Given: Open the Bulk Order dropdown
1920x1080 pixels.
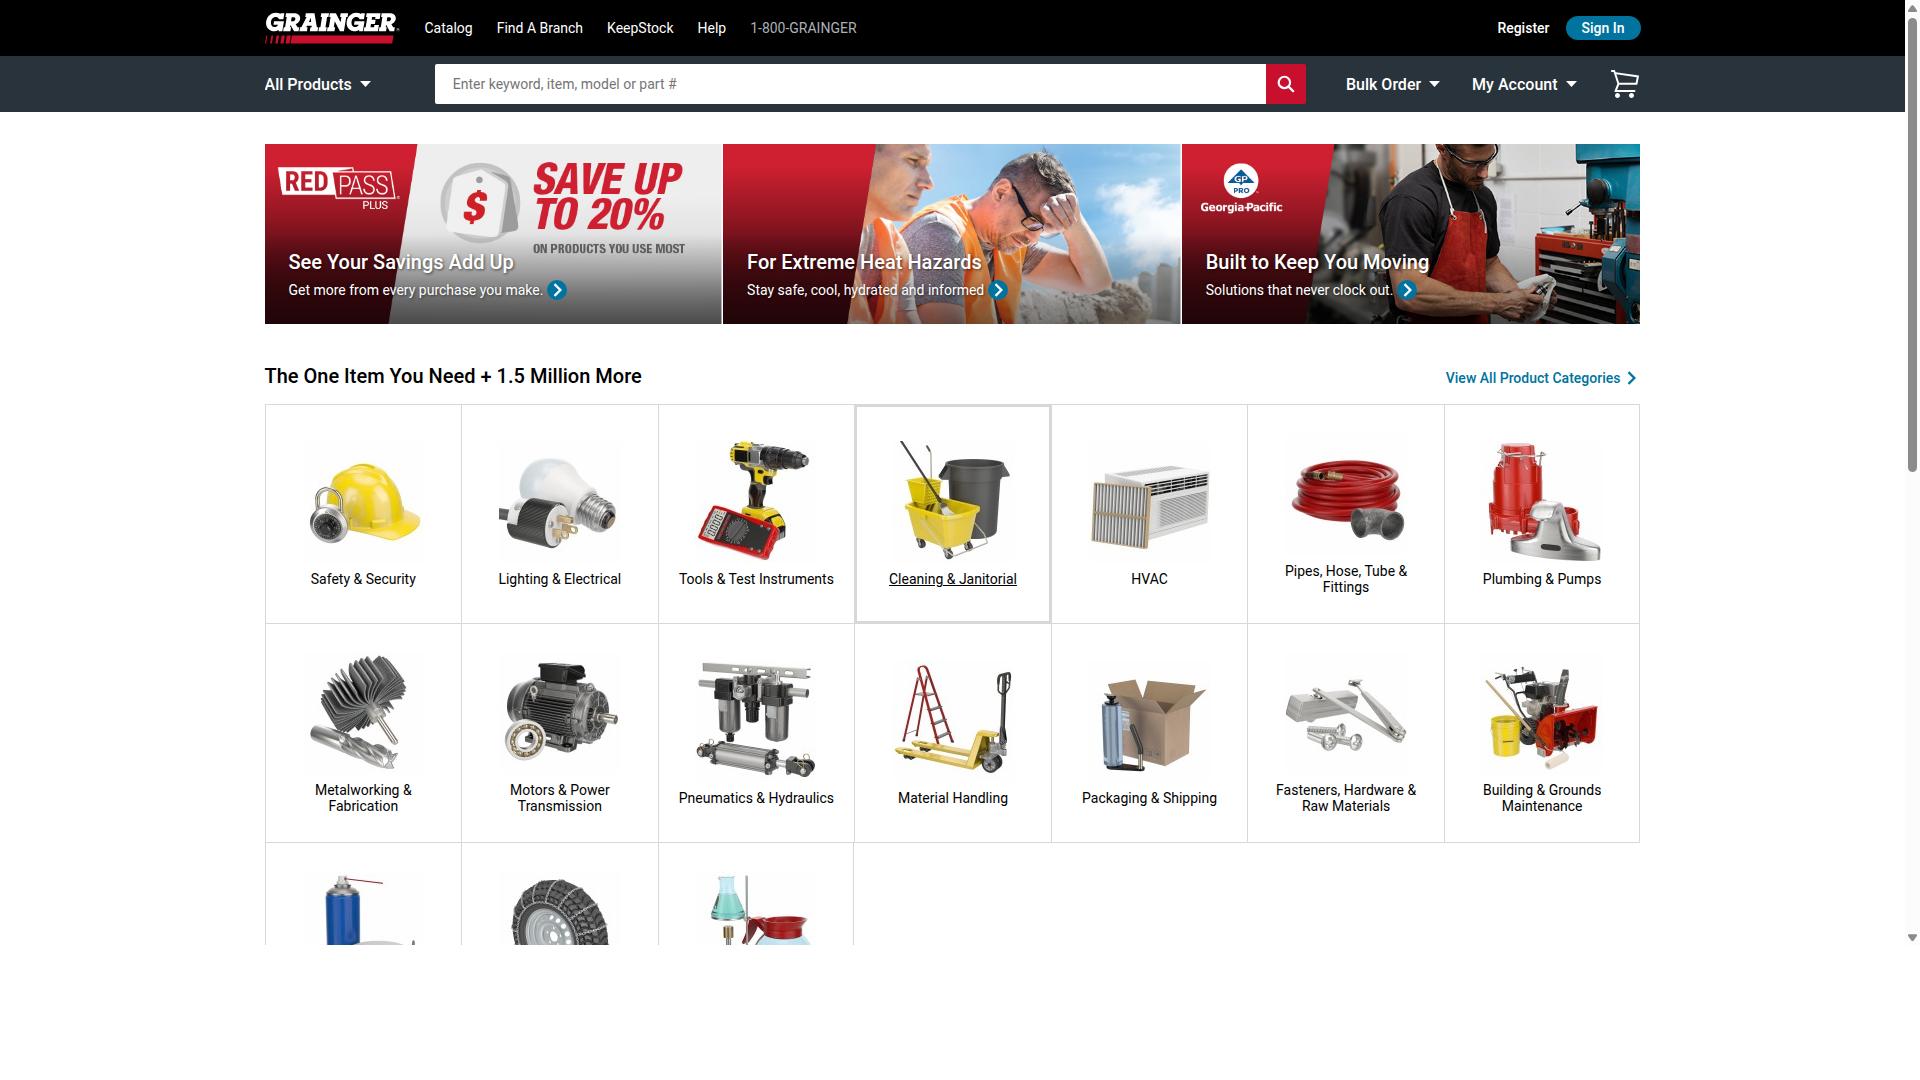Looking at the screenshot, I should 1392,84.
